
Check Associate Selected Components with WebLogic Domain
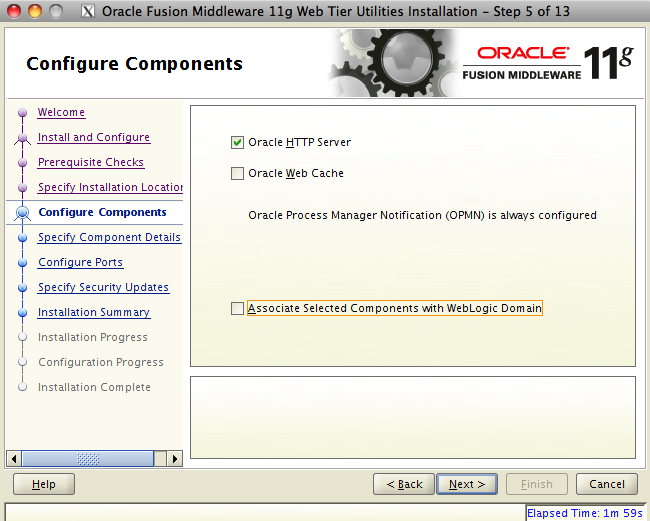237,309
